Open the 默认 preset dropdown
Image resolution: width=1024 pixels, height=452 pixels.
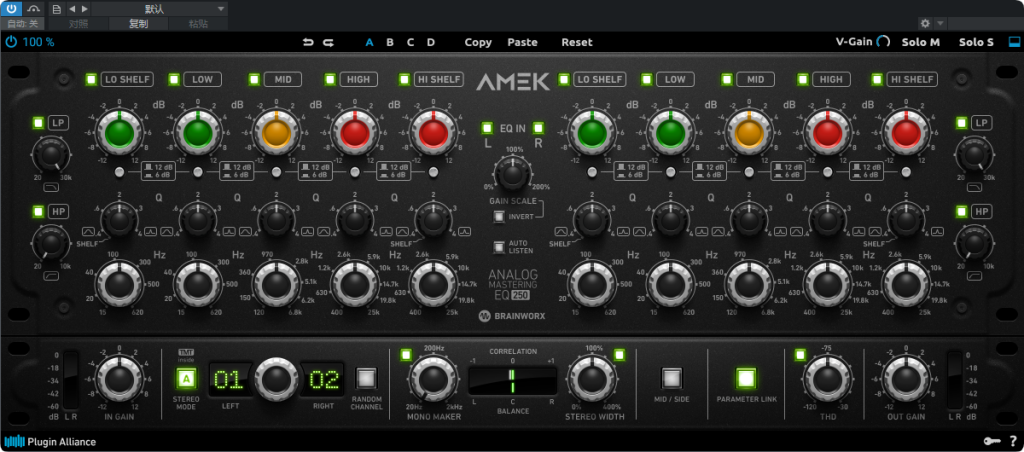pos(159,9)
